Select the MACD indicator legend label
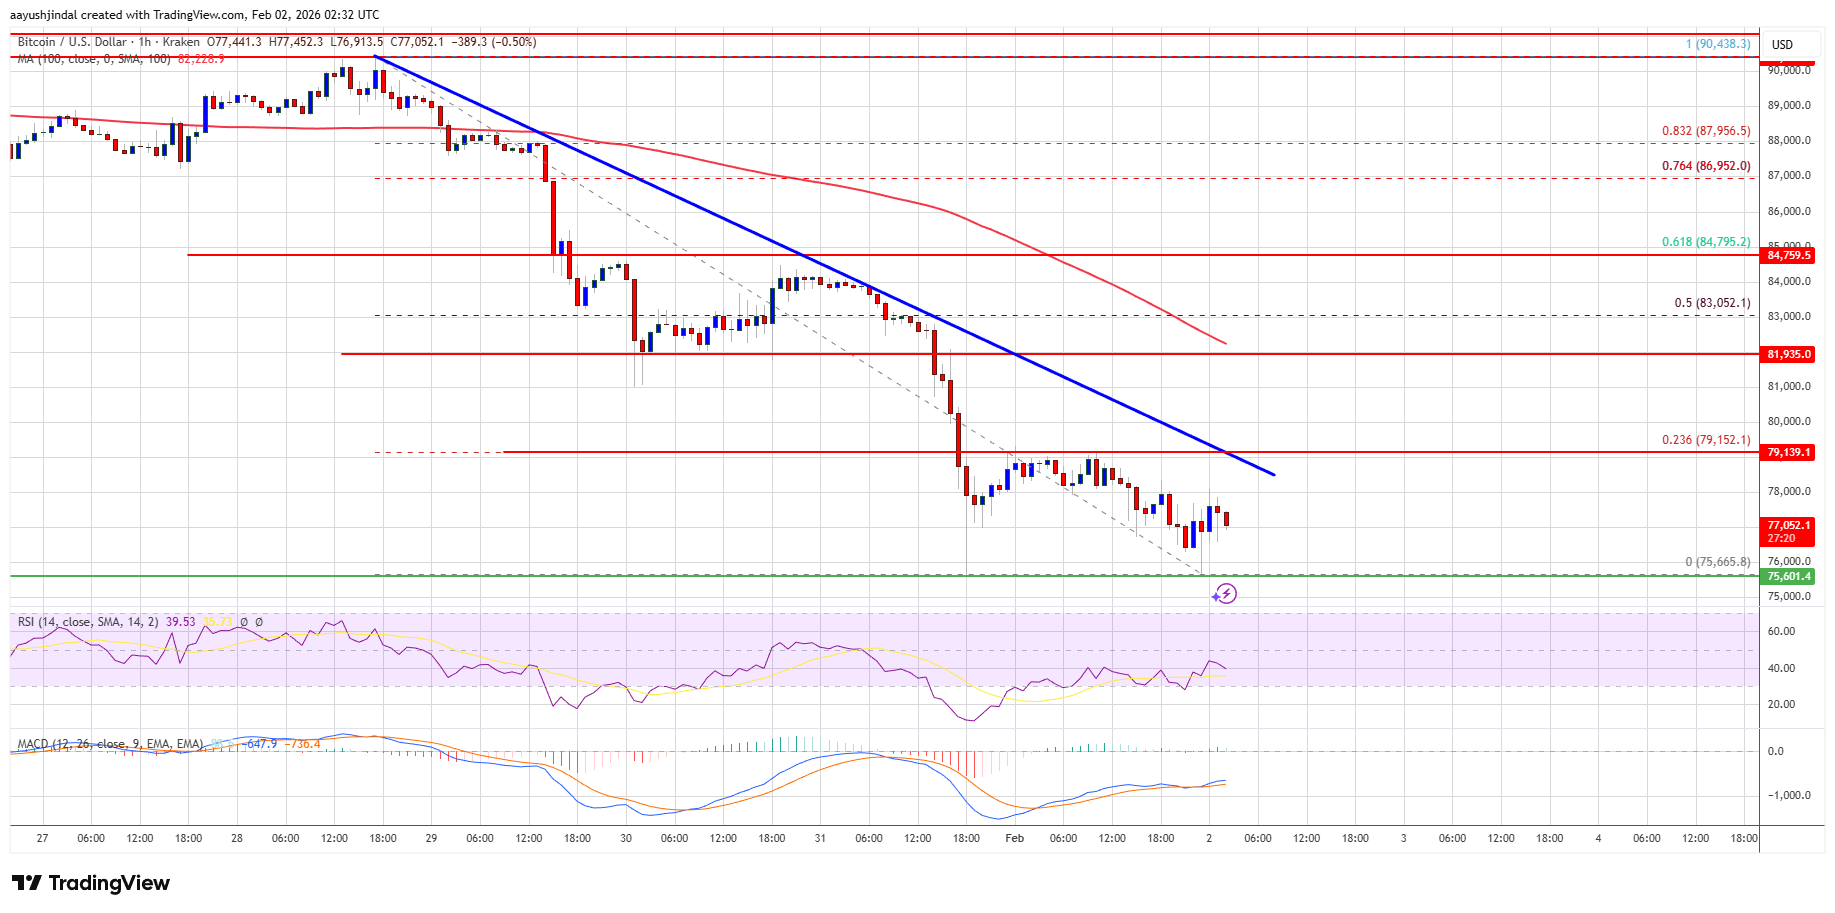Screen dimensions: 1835x913 (x=110, y=744)
